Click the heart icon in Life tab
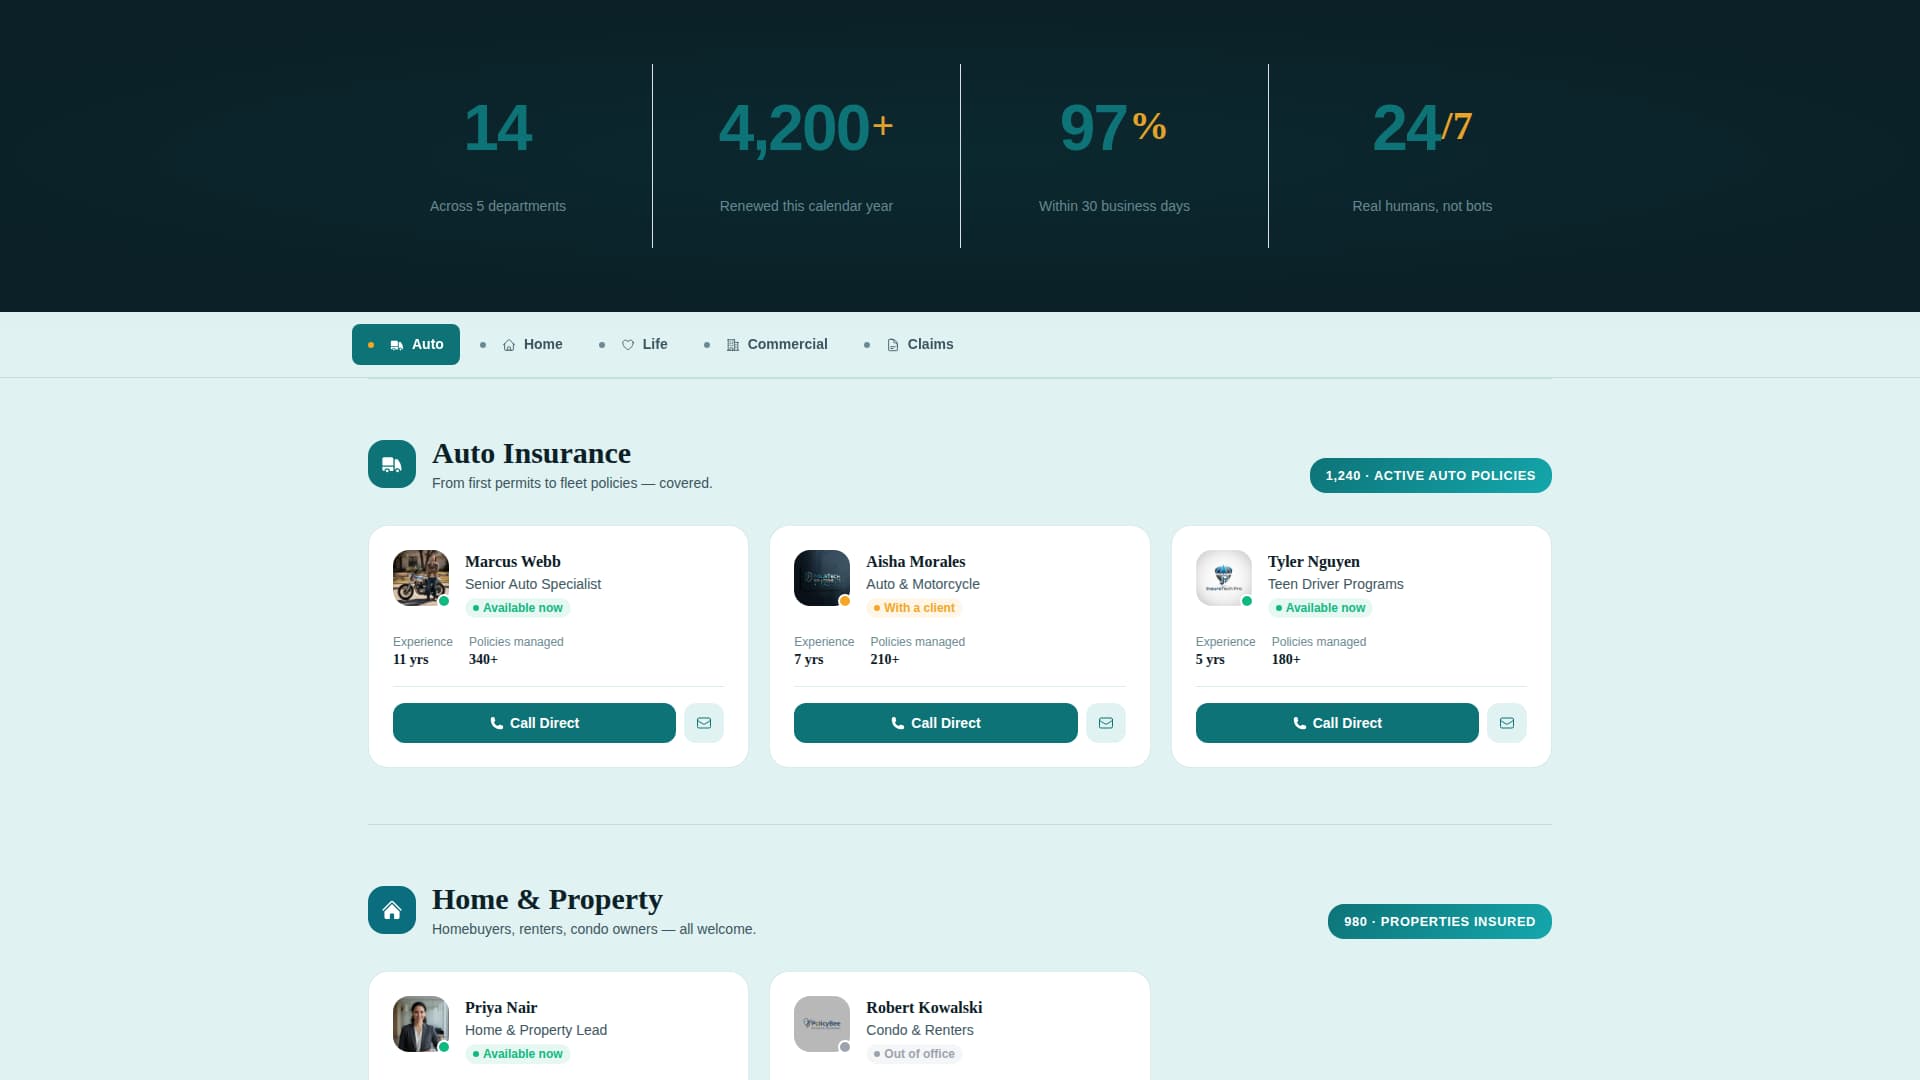Image resolution: width=1920 pixels, height=1080 pixels. (628, 345)
